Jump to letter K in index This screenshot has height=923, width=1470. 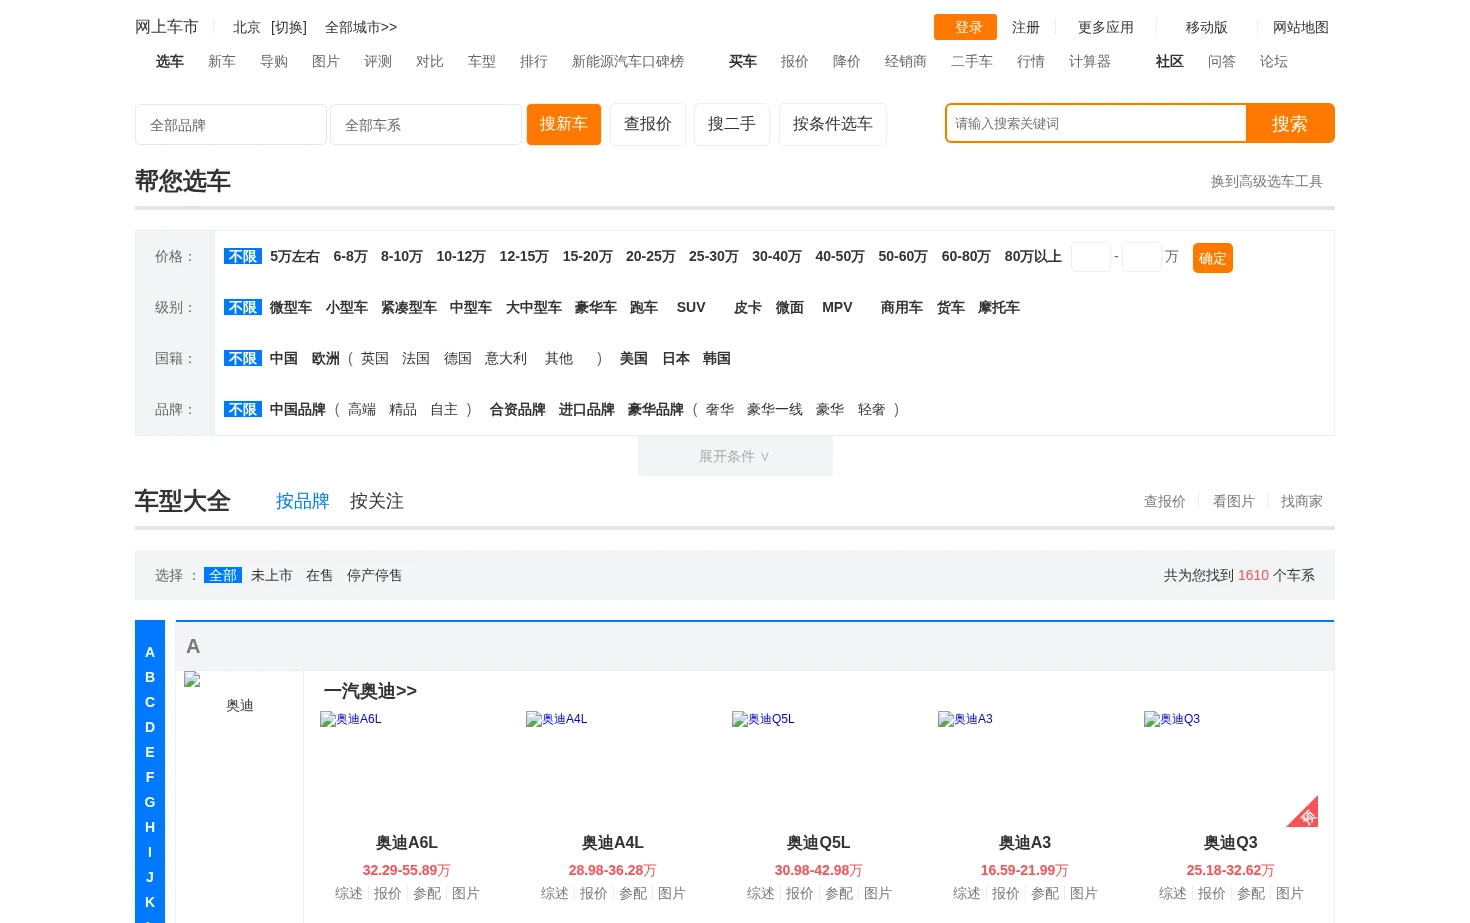[x=150, y=902]
